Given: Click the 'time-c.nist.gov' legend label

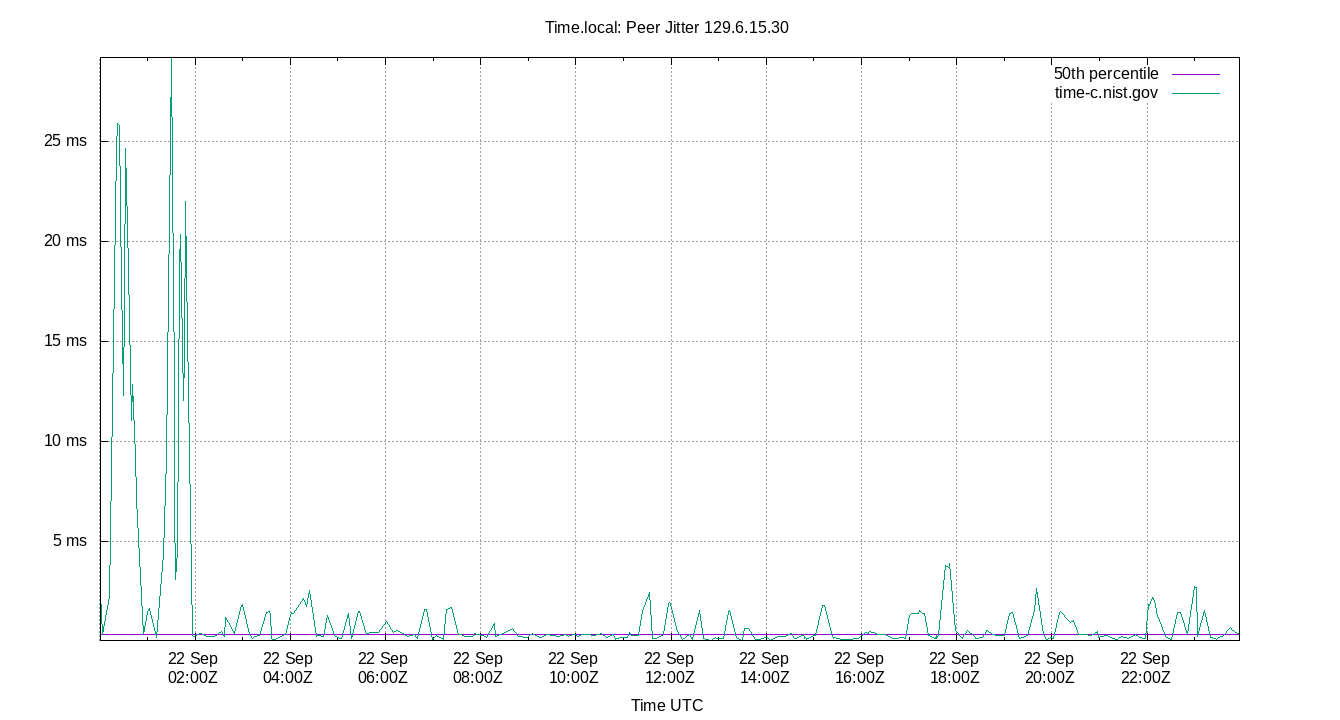Looking at the screenshot, I should (1106, 93).
